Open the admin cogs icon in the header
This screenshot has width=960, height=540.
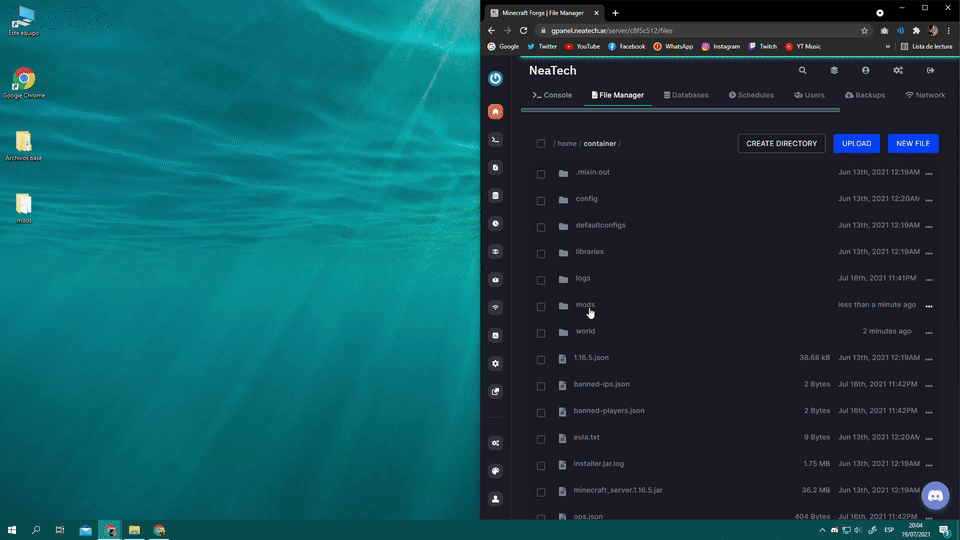pyautogui.click(x=898, y=70)
